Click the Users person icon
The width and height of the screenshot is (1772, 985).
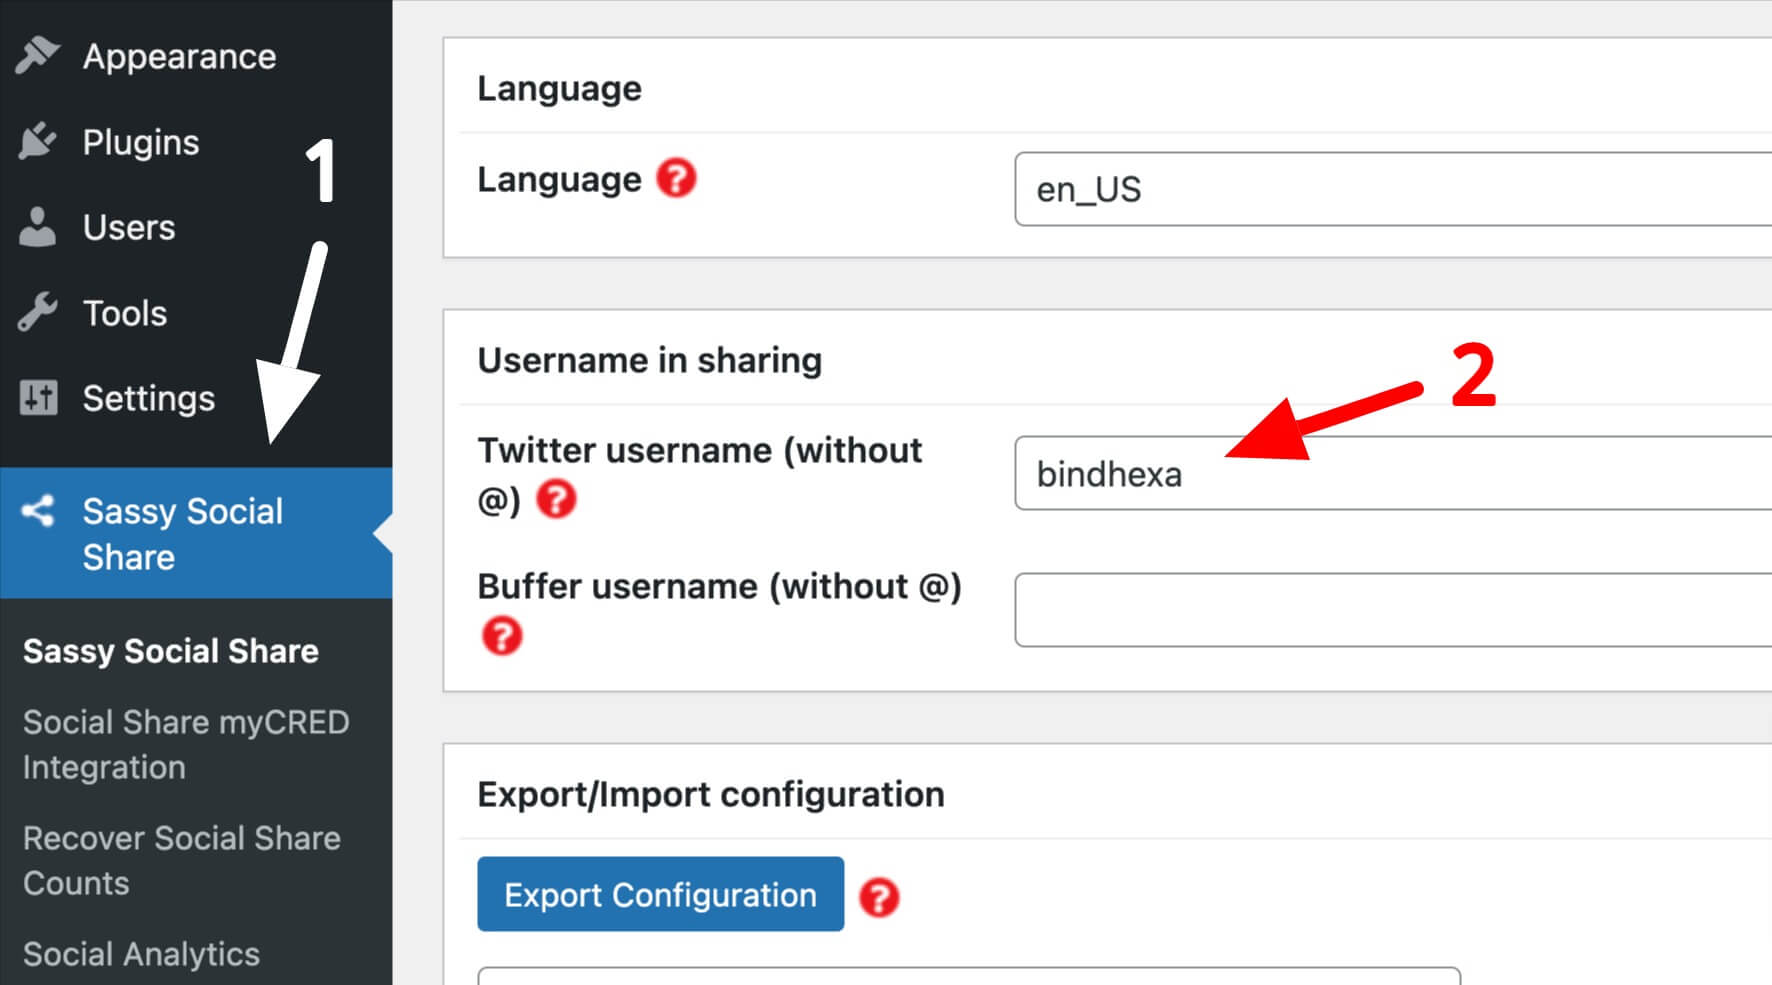[x=37, y=227]
